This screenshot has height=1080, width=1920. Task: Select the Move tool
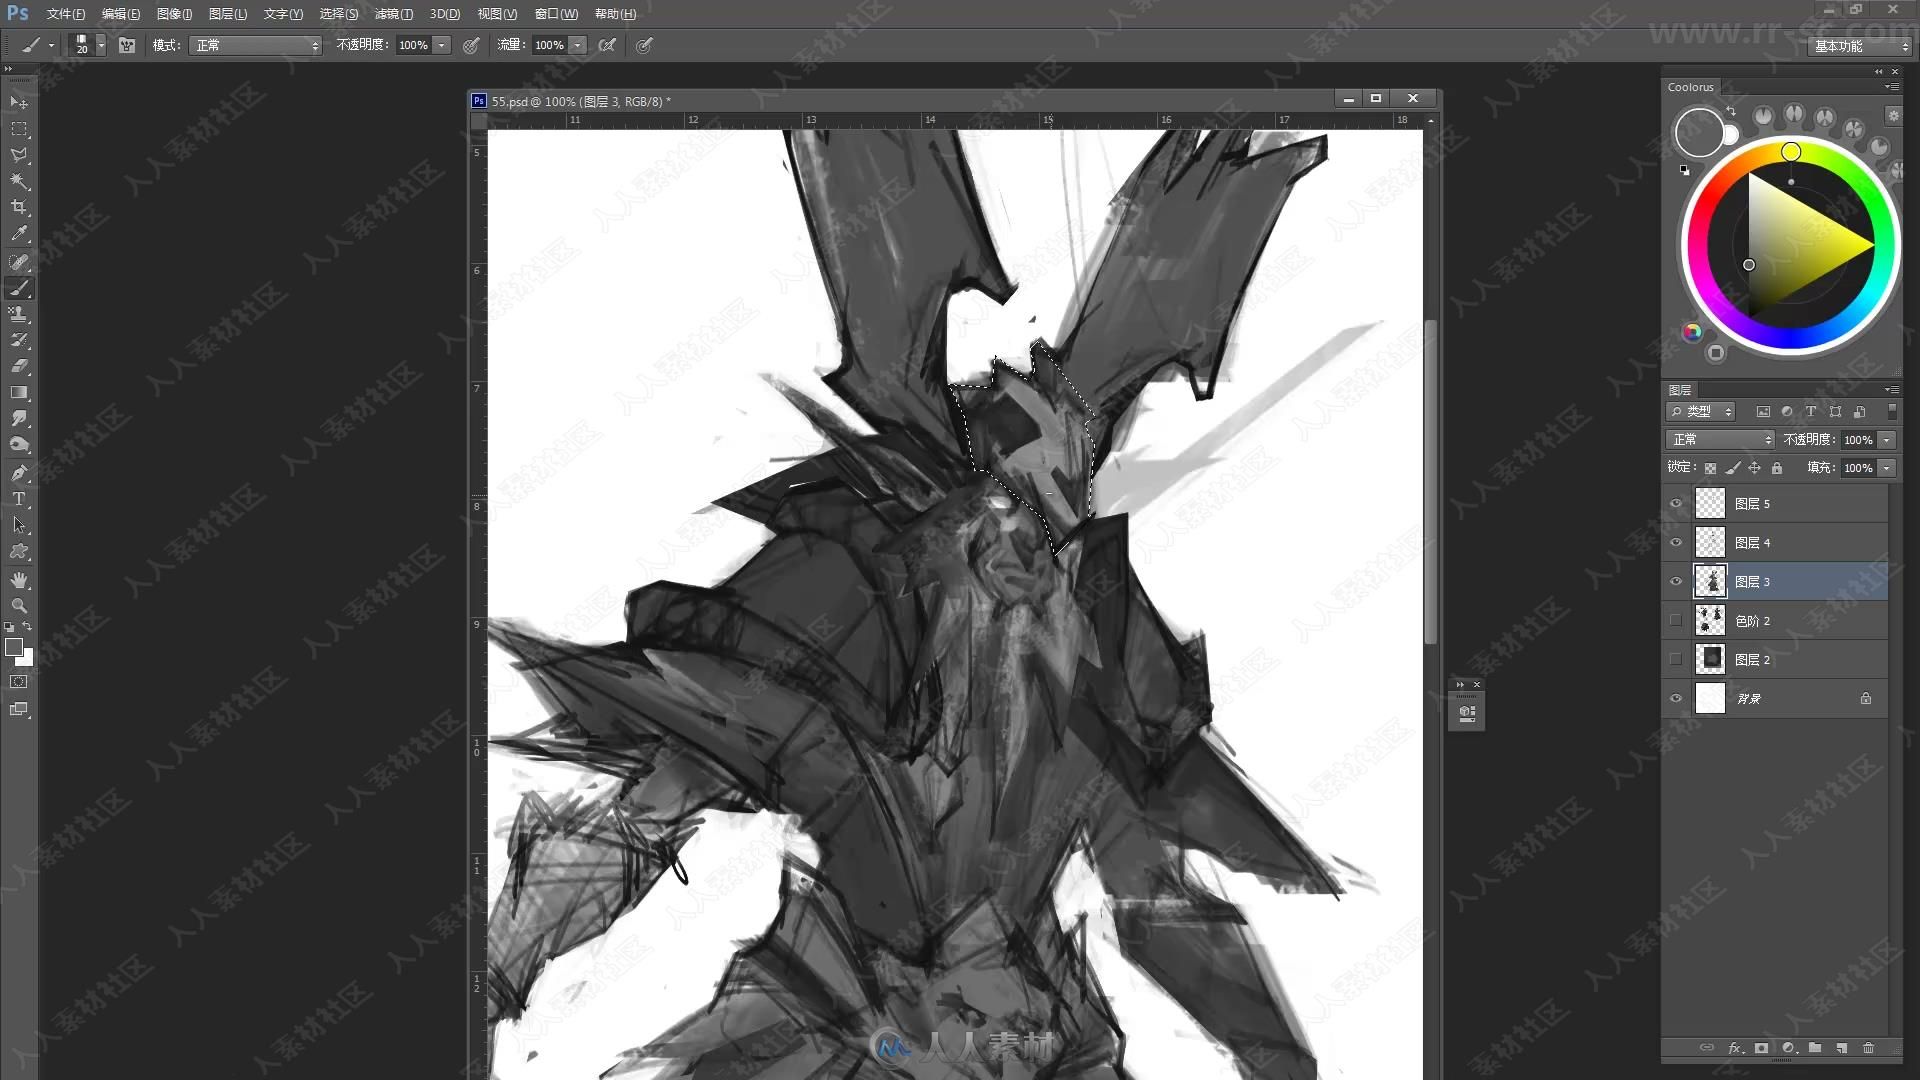[19, 102]
